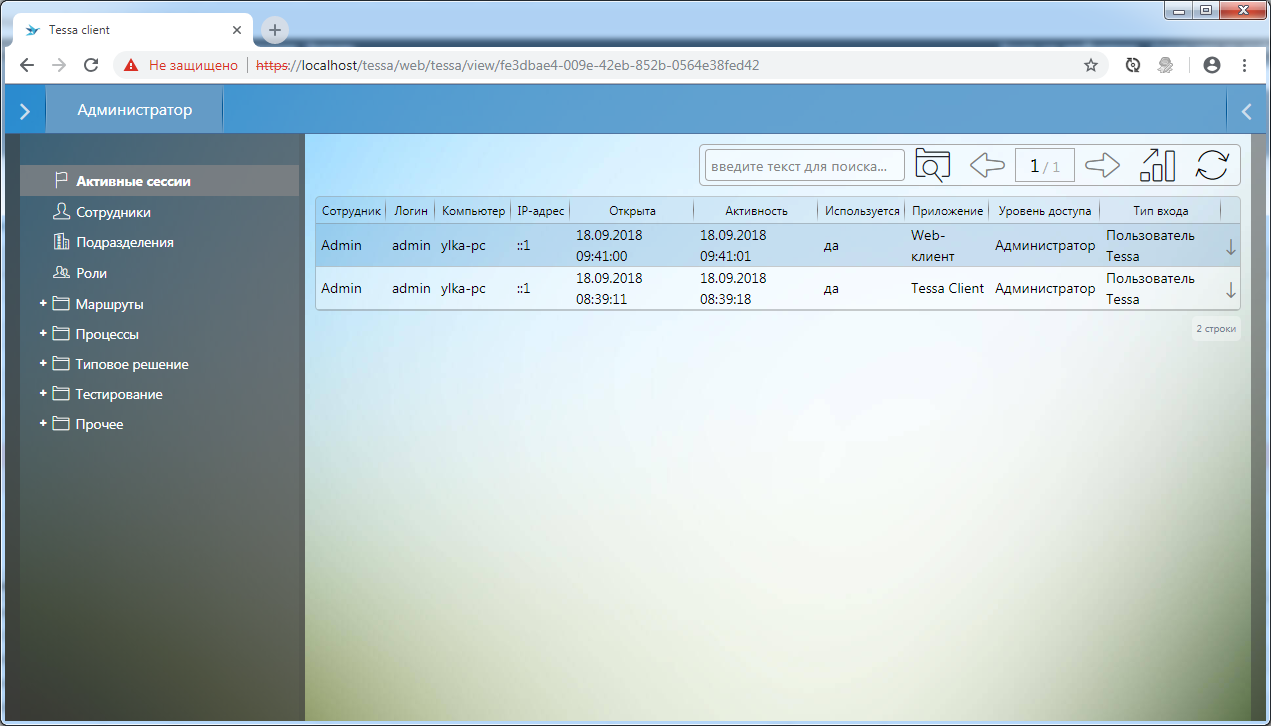Click down arrow on Web-клиент session row
The height and width of the screenshot is (726, 1271).
tap(1231, 247)
